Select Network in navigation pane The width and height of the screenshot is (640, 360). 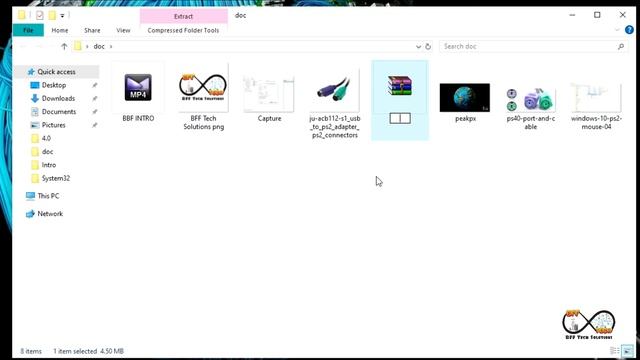click(50, 214)
